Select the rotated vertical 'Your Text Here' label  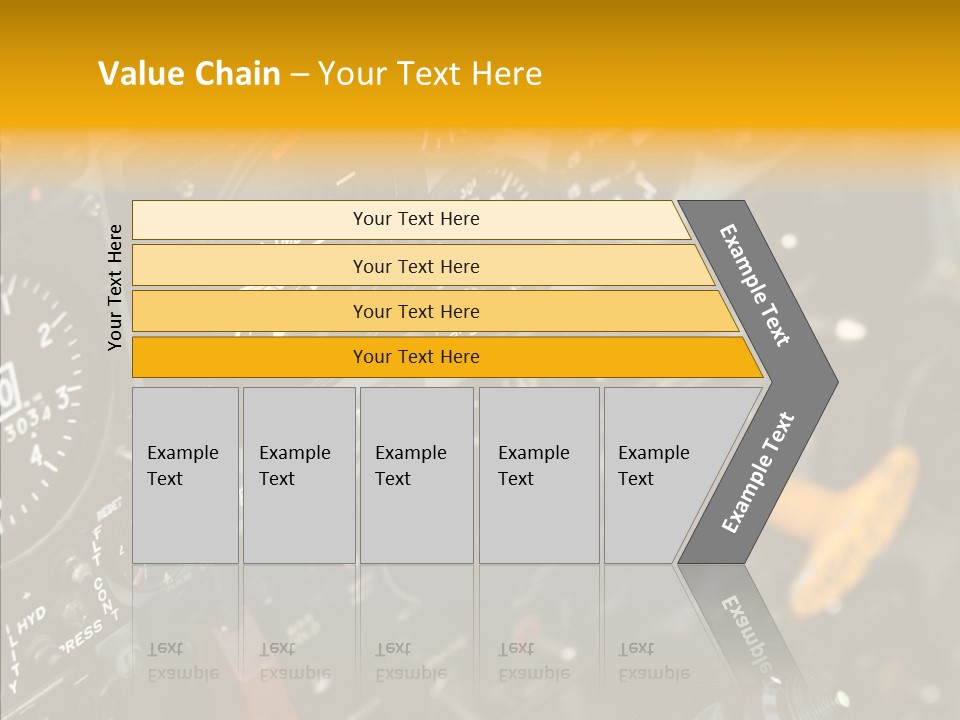tap(114, 287)
